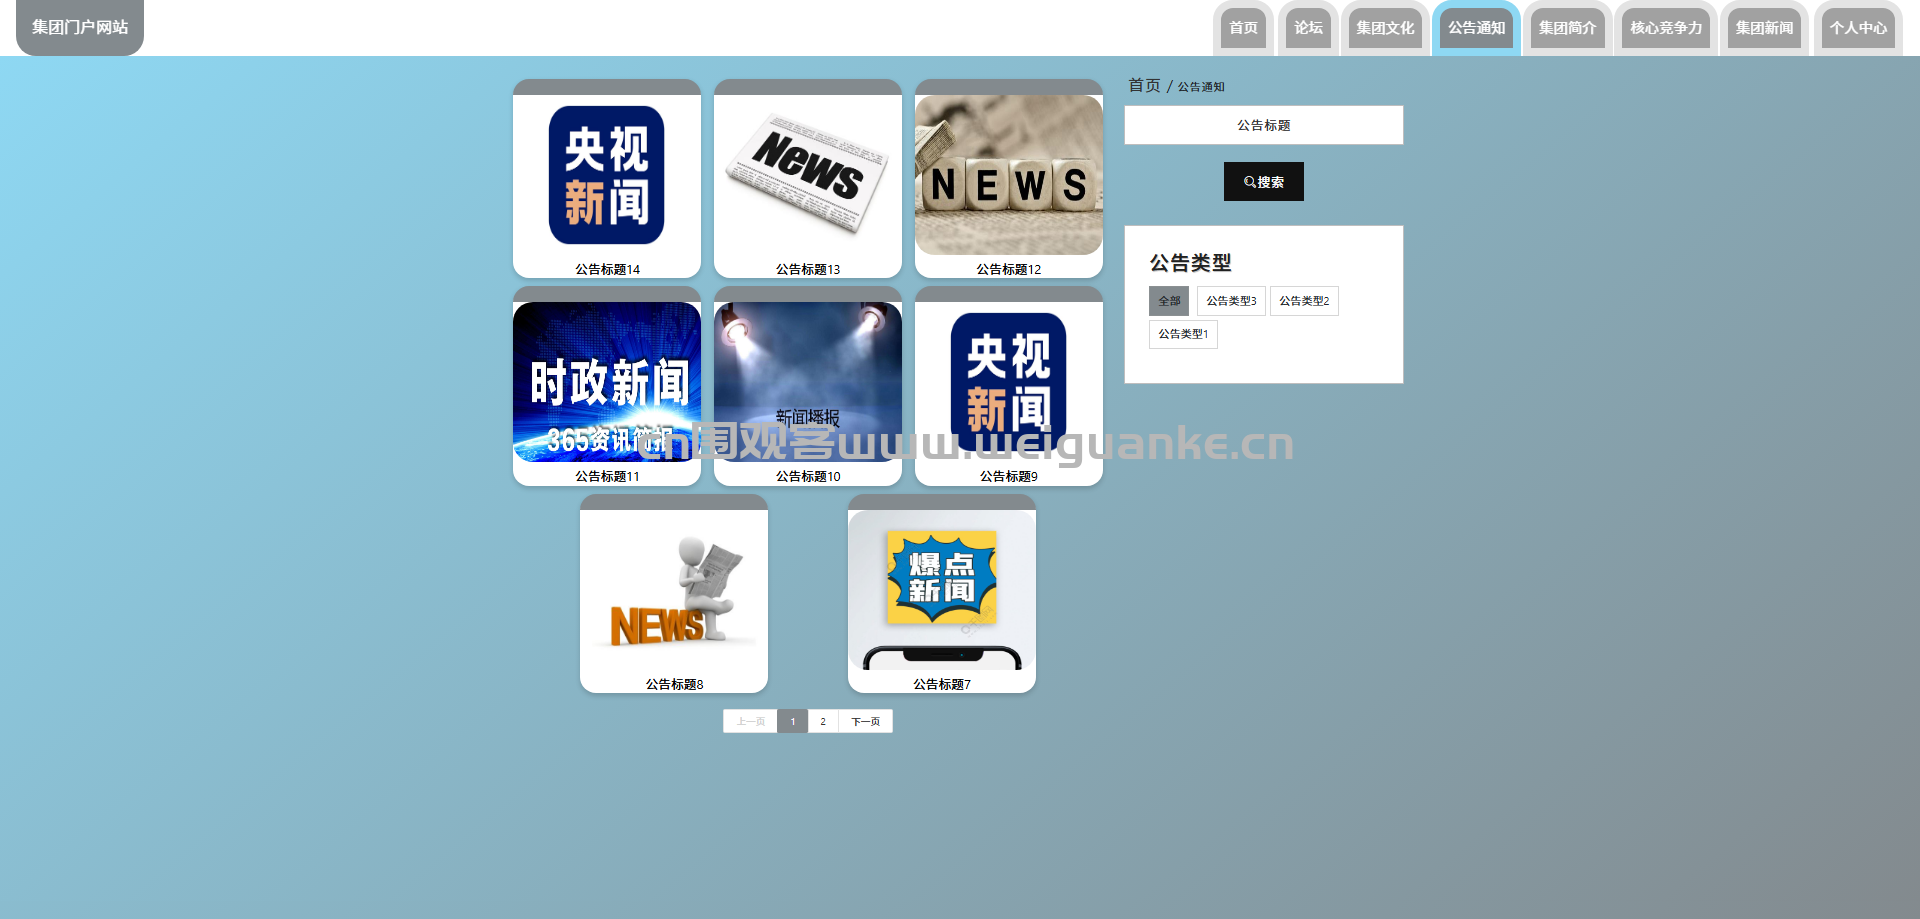Focus the 公告标题 search input field
The height and width of the screenshot is (919, 1920).
tap(1264, 125)
